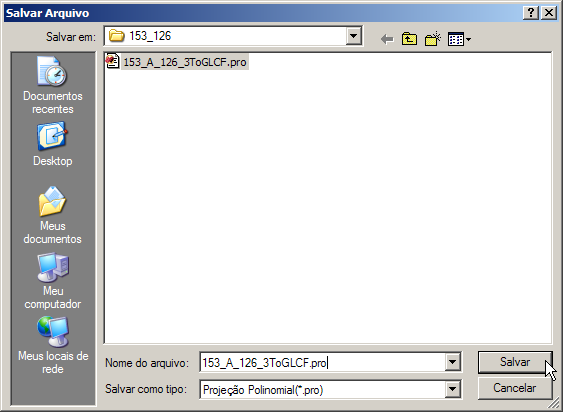Close the Salvar Arquivo dialog

click(549, 13)
